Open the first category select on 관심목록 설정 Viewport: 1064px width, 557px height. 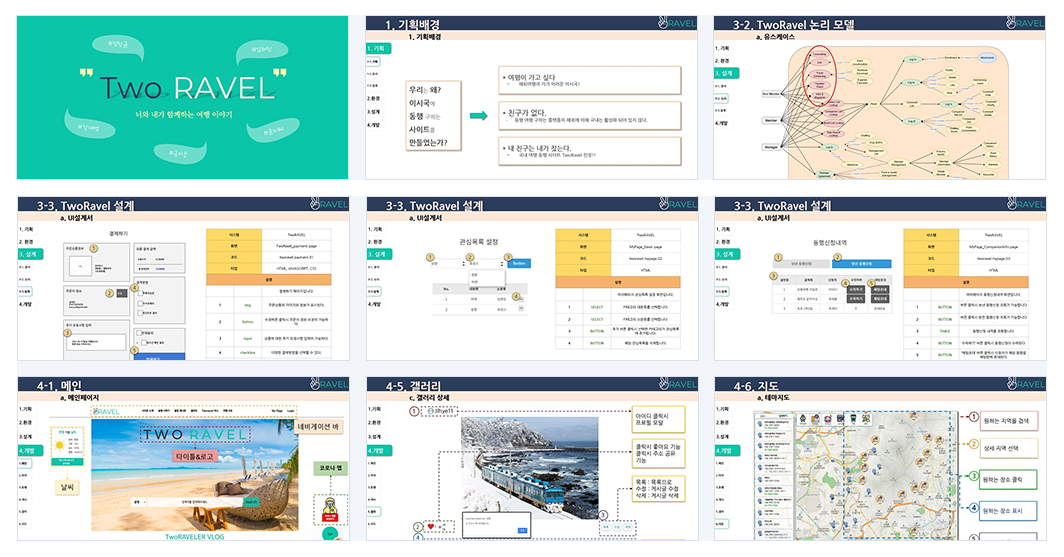449,264
